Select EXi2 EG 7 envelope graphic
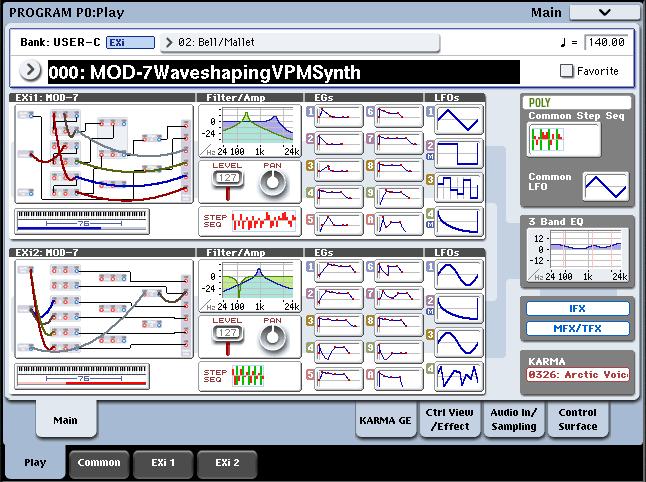The width and height of the screenshot is (646, 482). 399,297
